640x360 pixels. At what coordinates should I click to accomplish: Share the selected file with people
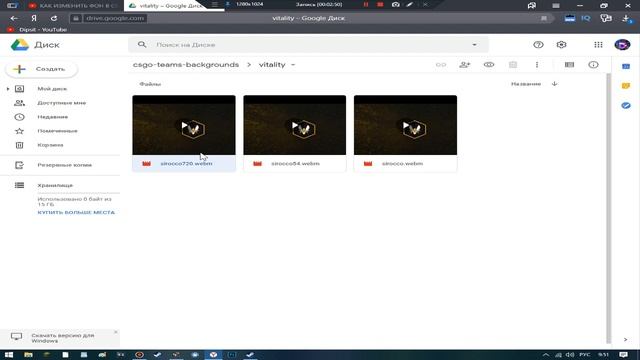[x=464, y=64]
